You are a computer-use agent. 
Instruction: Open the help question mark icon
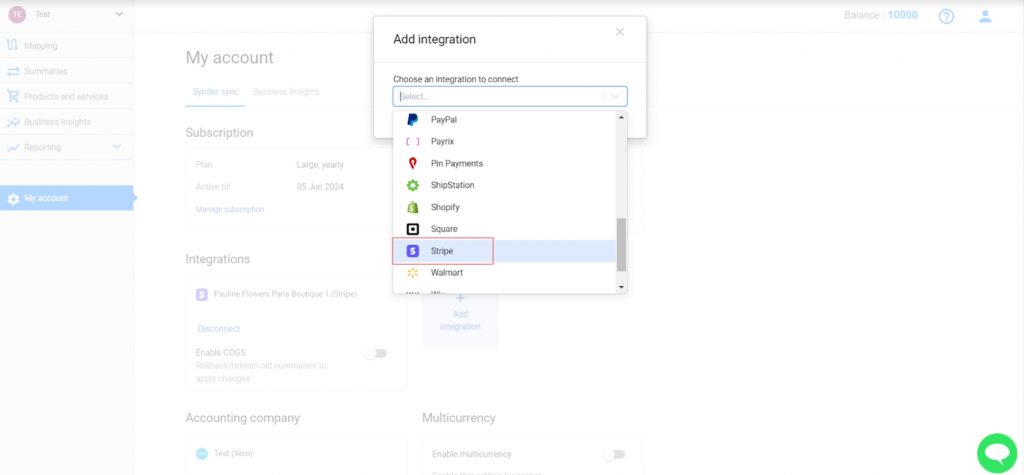946,16
